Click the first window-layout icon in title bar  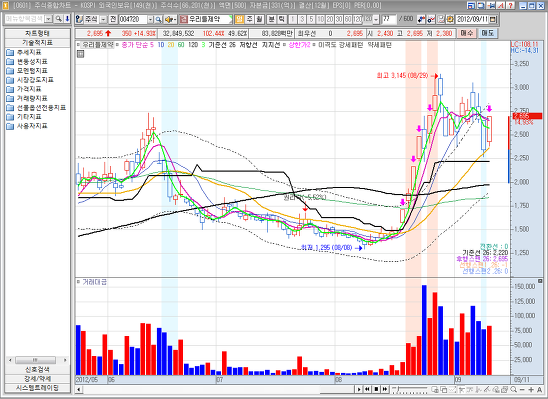[x=471, y=5]
